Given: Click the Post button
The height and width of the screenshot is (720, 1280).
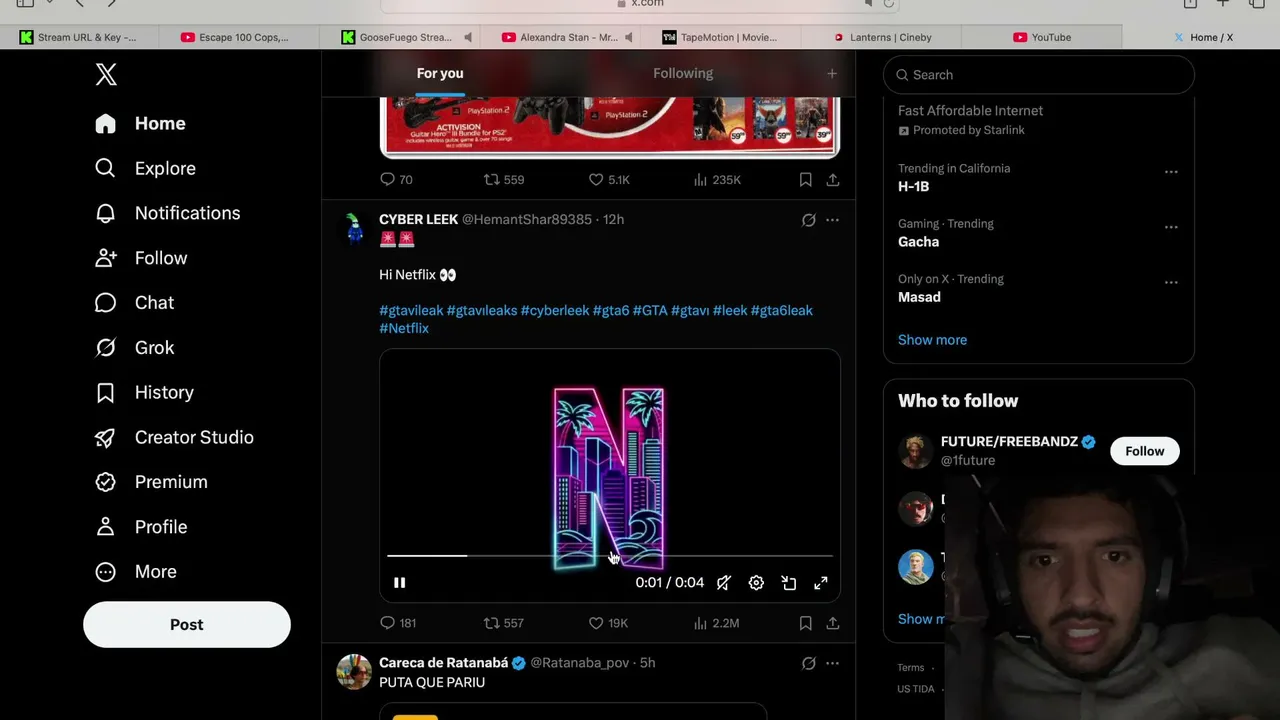Looking at the screenshot, I should pos(187,625).
